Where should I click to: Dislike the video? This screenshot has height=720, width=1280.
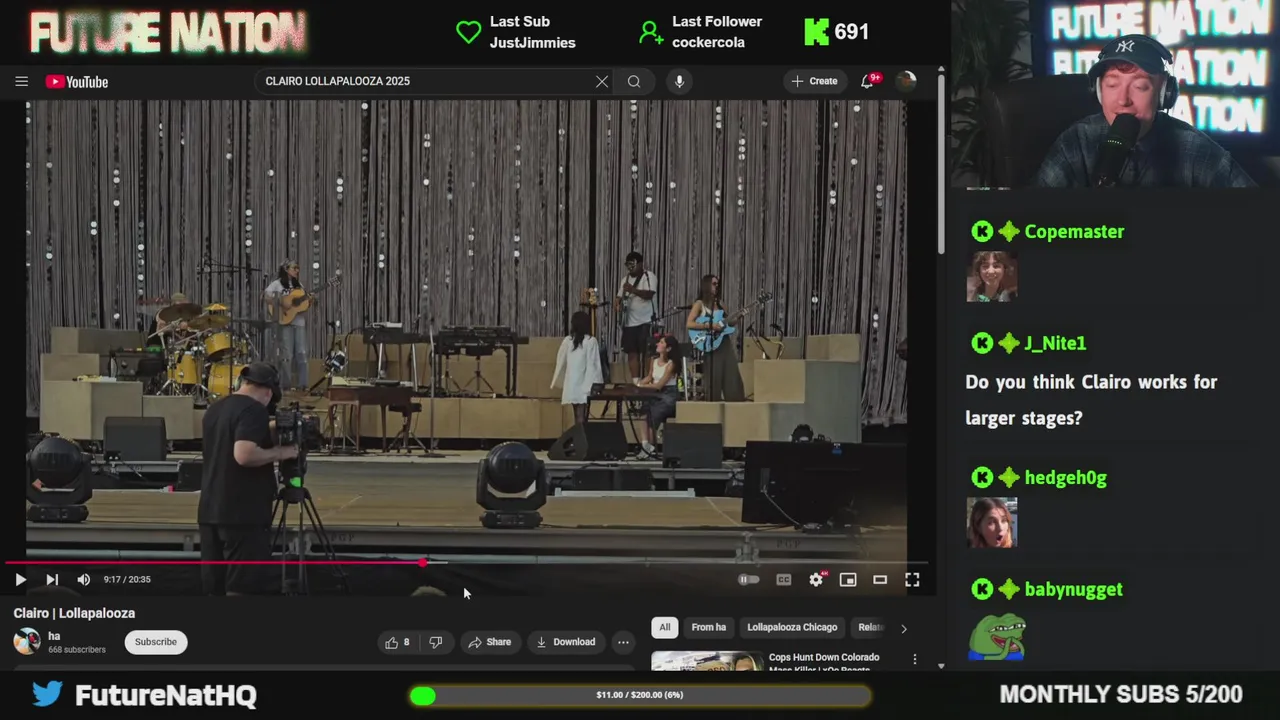(436, 642)
